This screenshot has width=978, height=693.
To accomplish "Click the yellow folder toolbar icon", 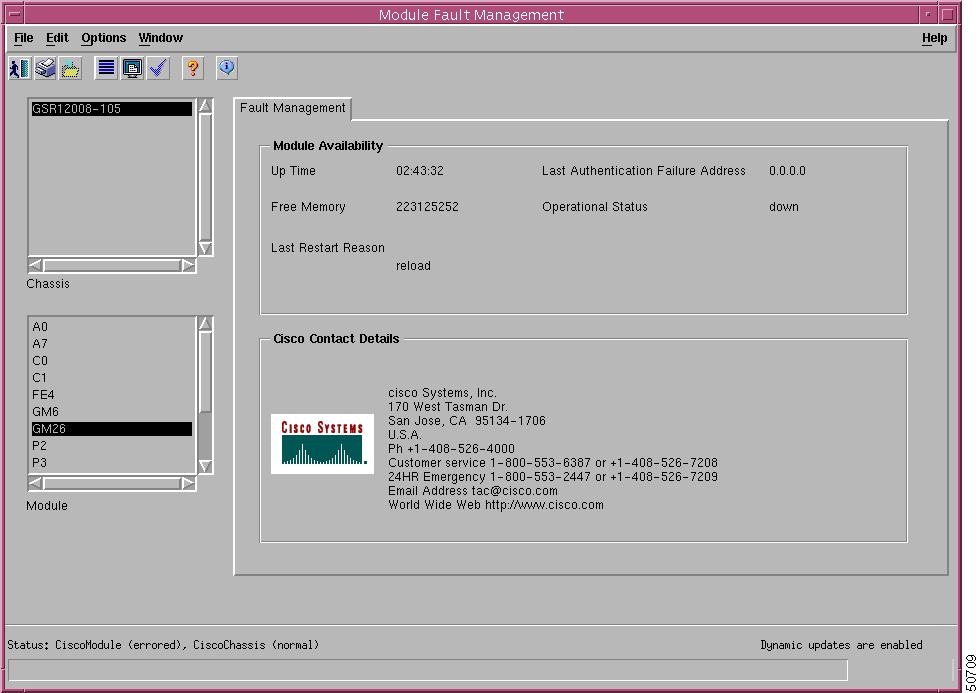I will coord(70,67).
